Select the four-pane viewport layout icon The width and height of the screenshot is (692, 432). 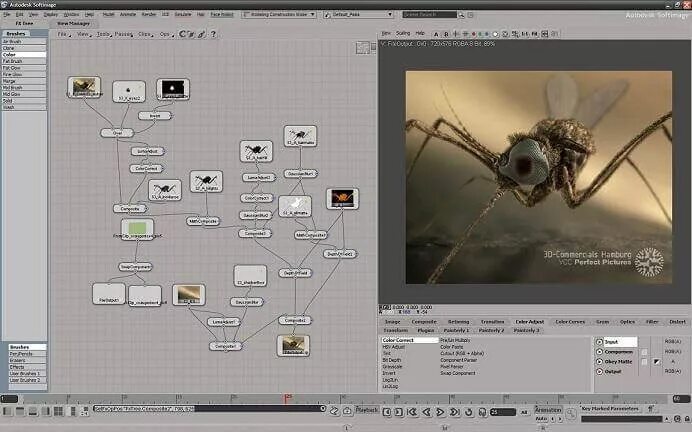coord(58,411)
